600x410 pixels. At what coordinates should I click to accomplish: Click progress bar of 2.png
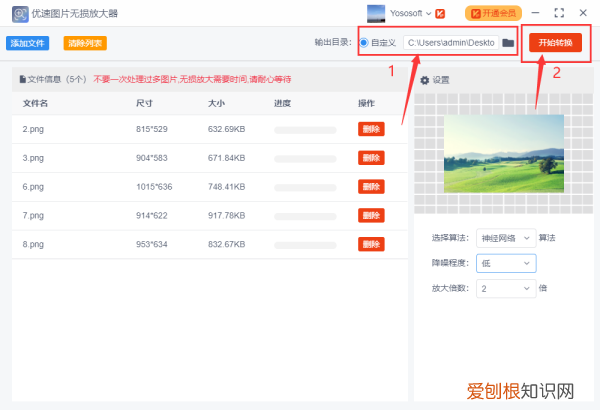click(305, 130)
